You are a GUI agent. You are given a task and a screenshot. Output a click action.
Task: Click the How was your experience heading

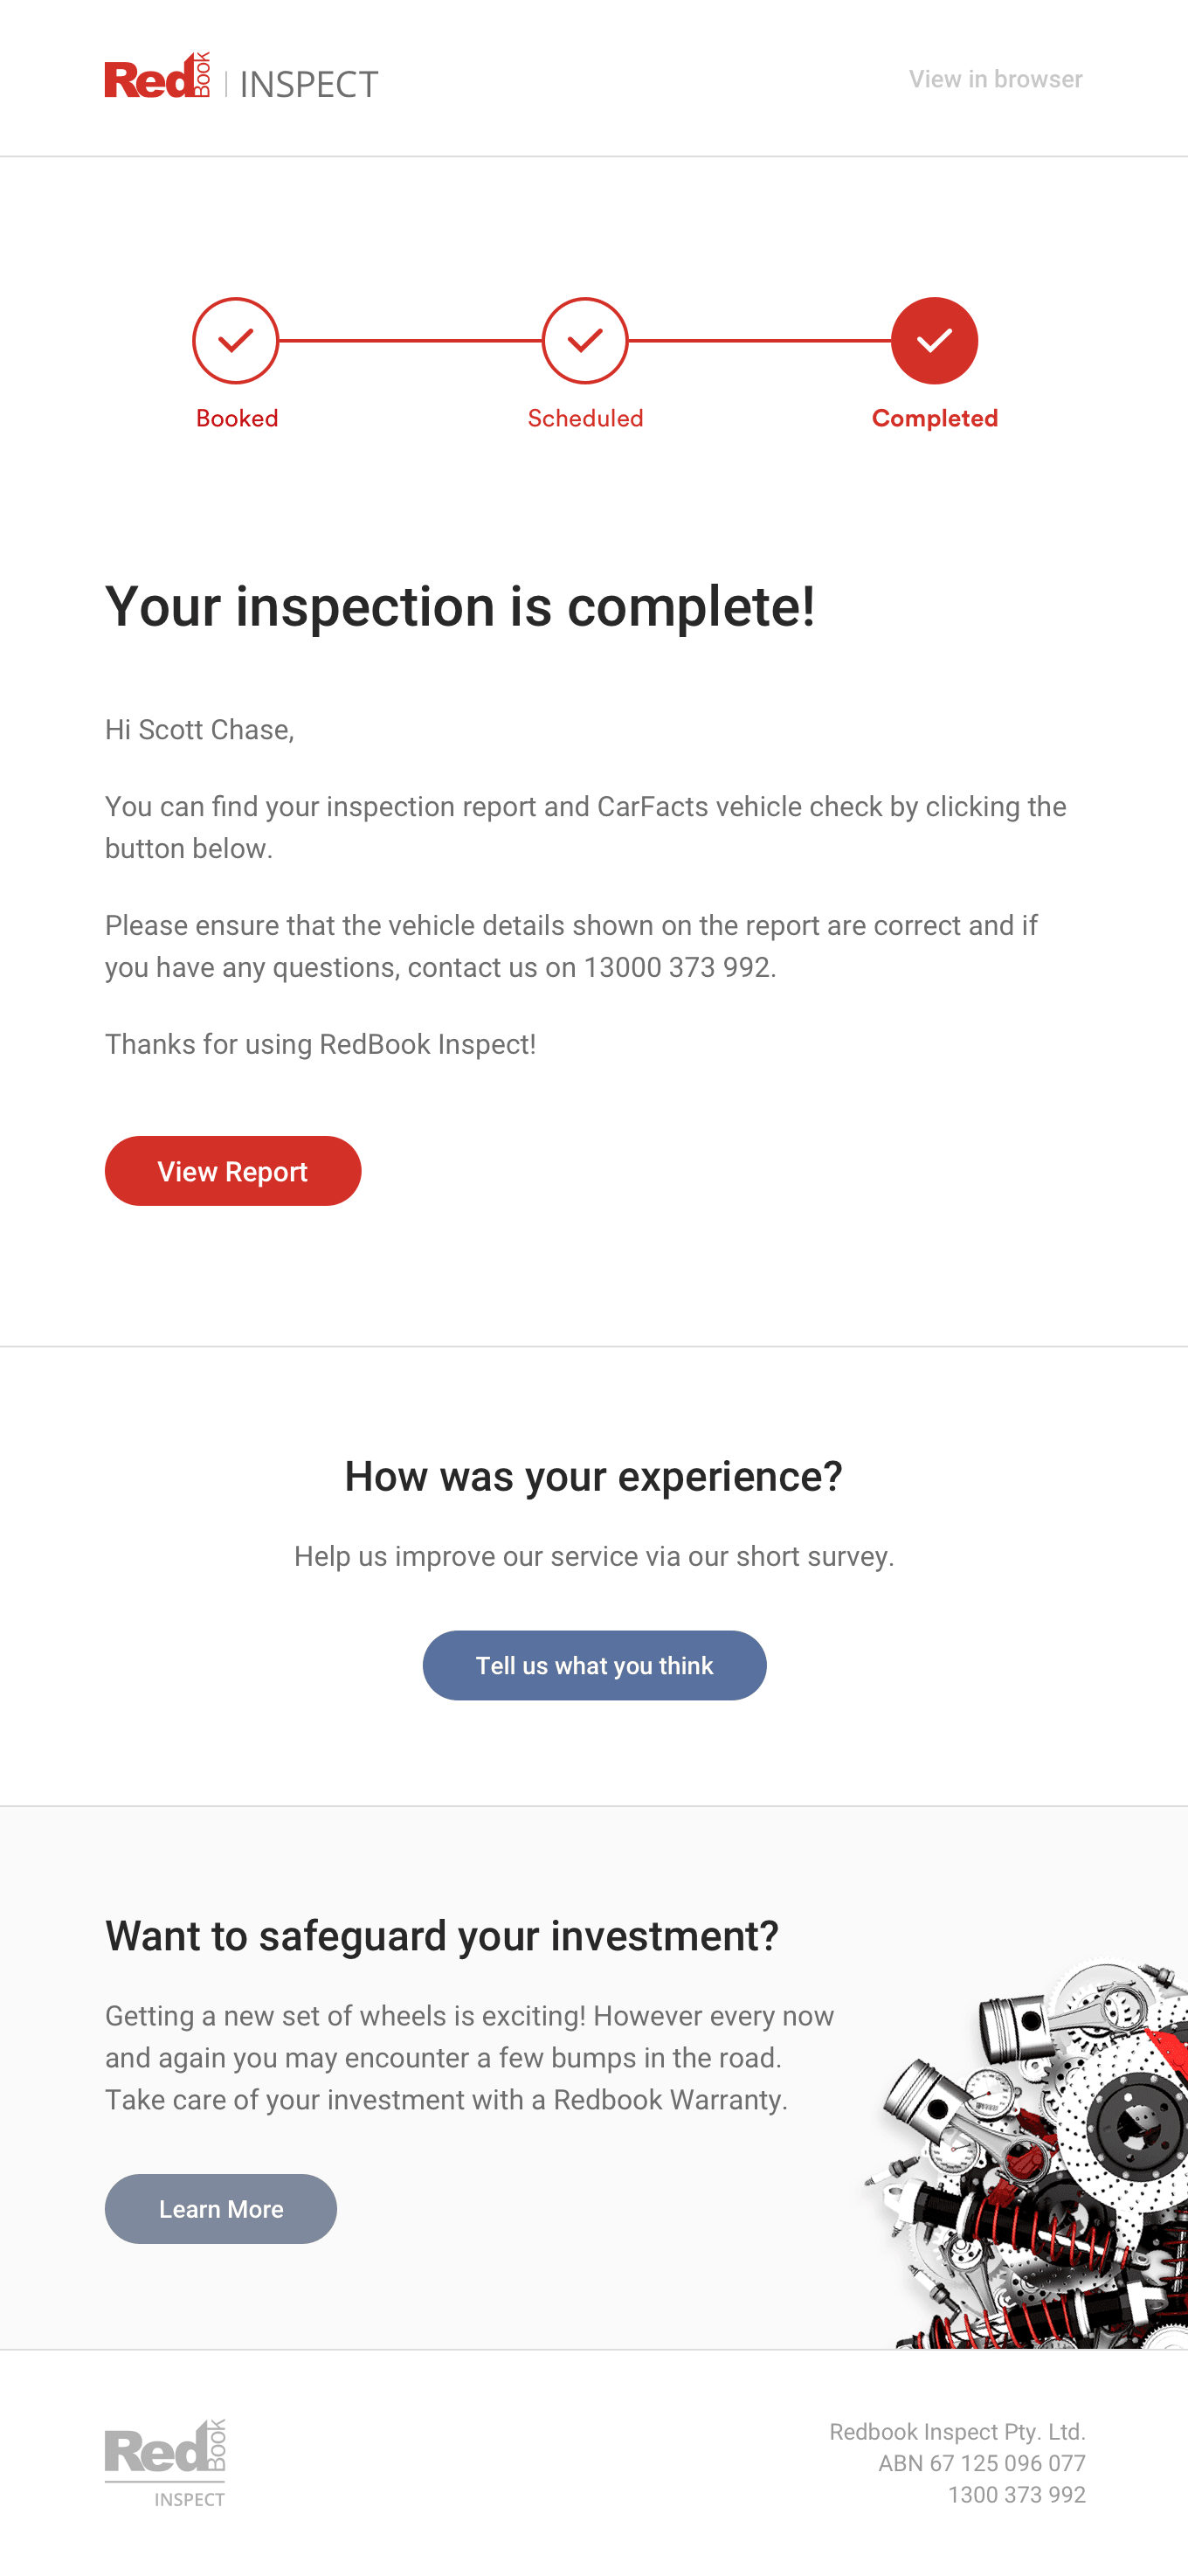click(x=594, y=1477)
